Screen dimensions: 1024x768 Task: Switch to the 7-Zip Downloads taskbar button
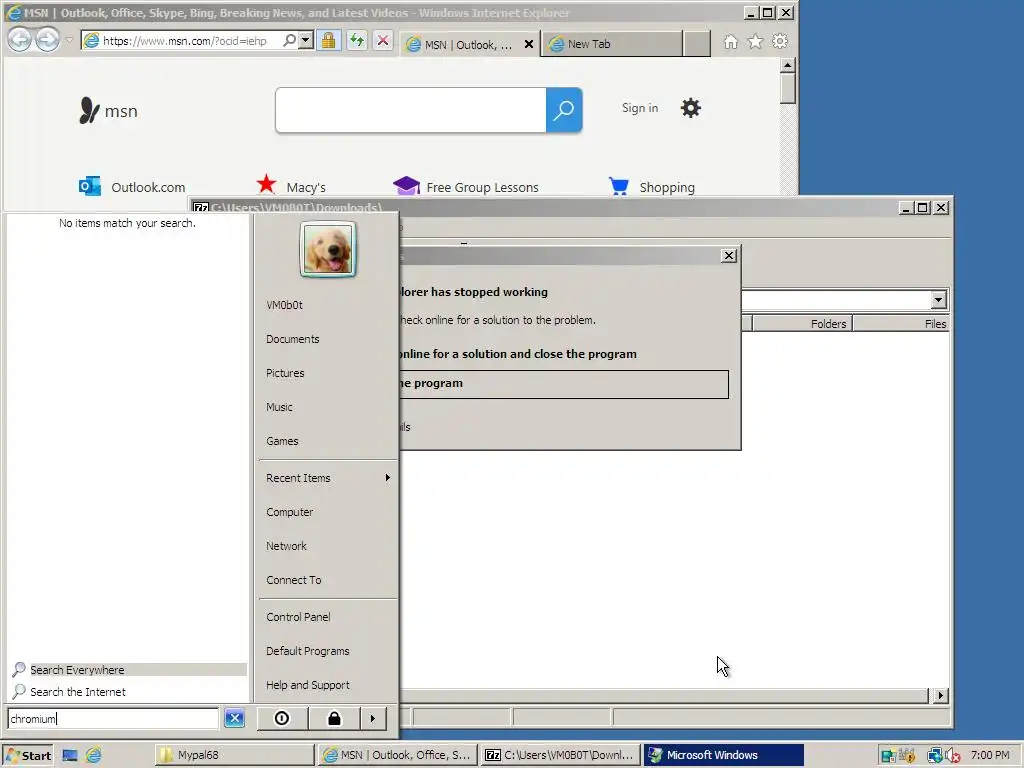[561, 755]
